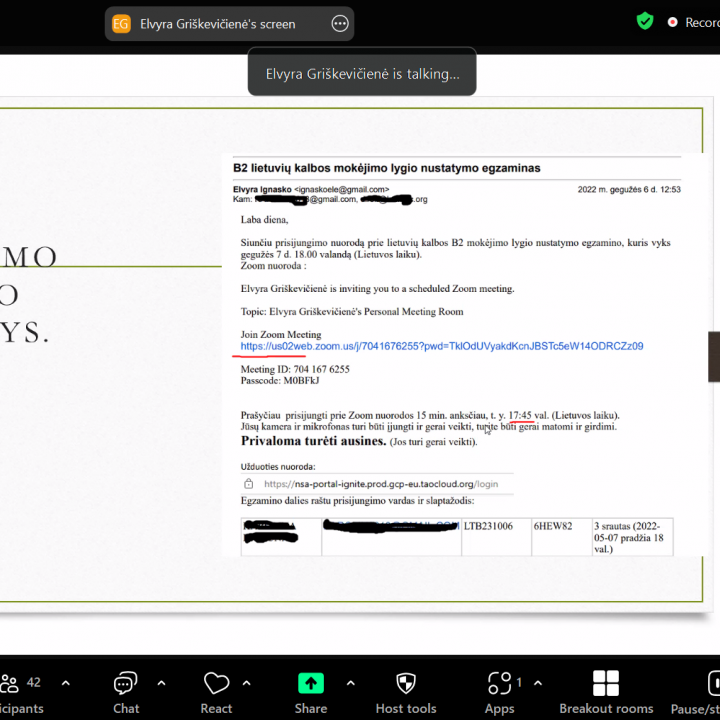Click the green Share screen button
This screenshot has width=720, height=720.
click(310, 684)
